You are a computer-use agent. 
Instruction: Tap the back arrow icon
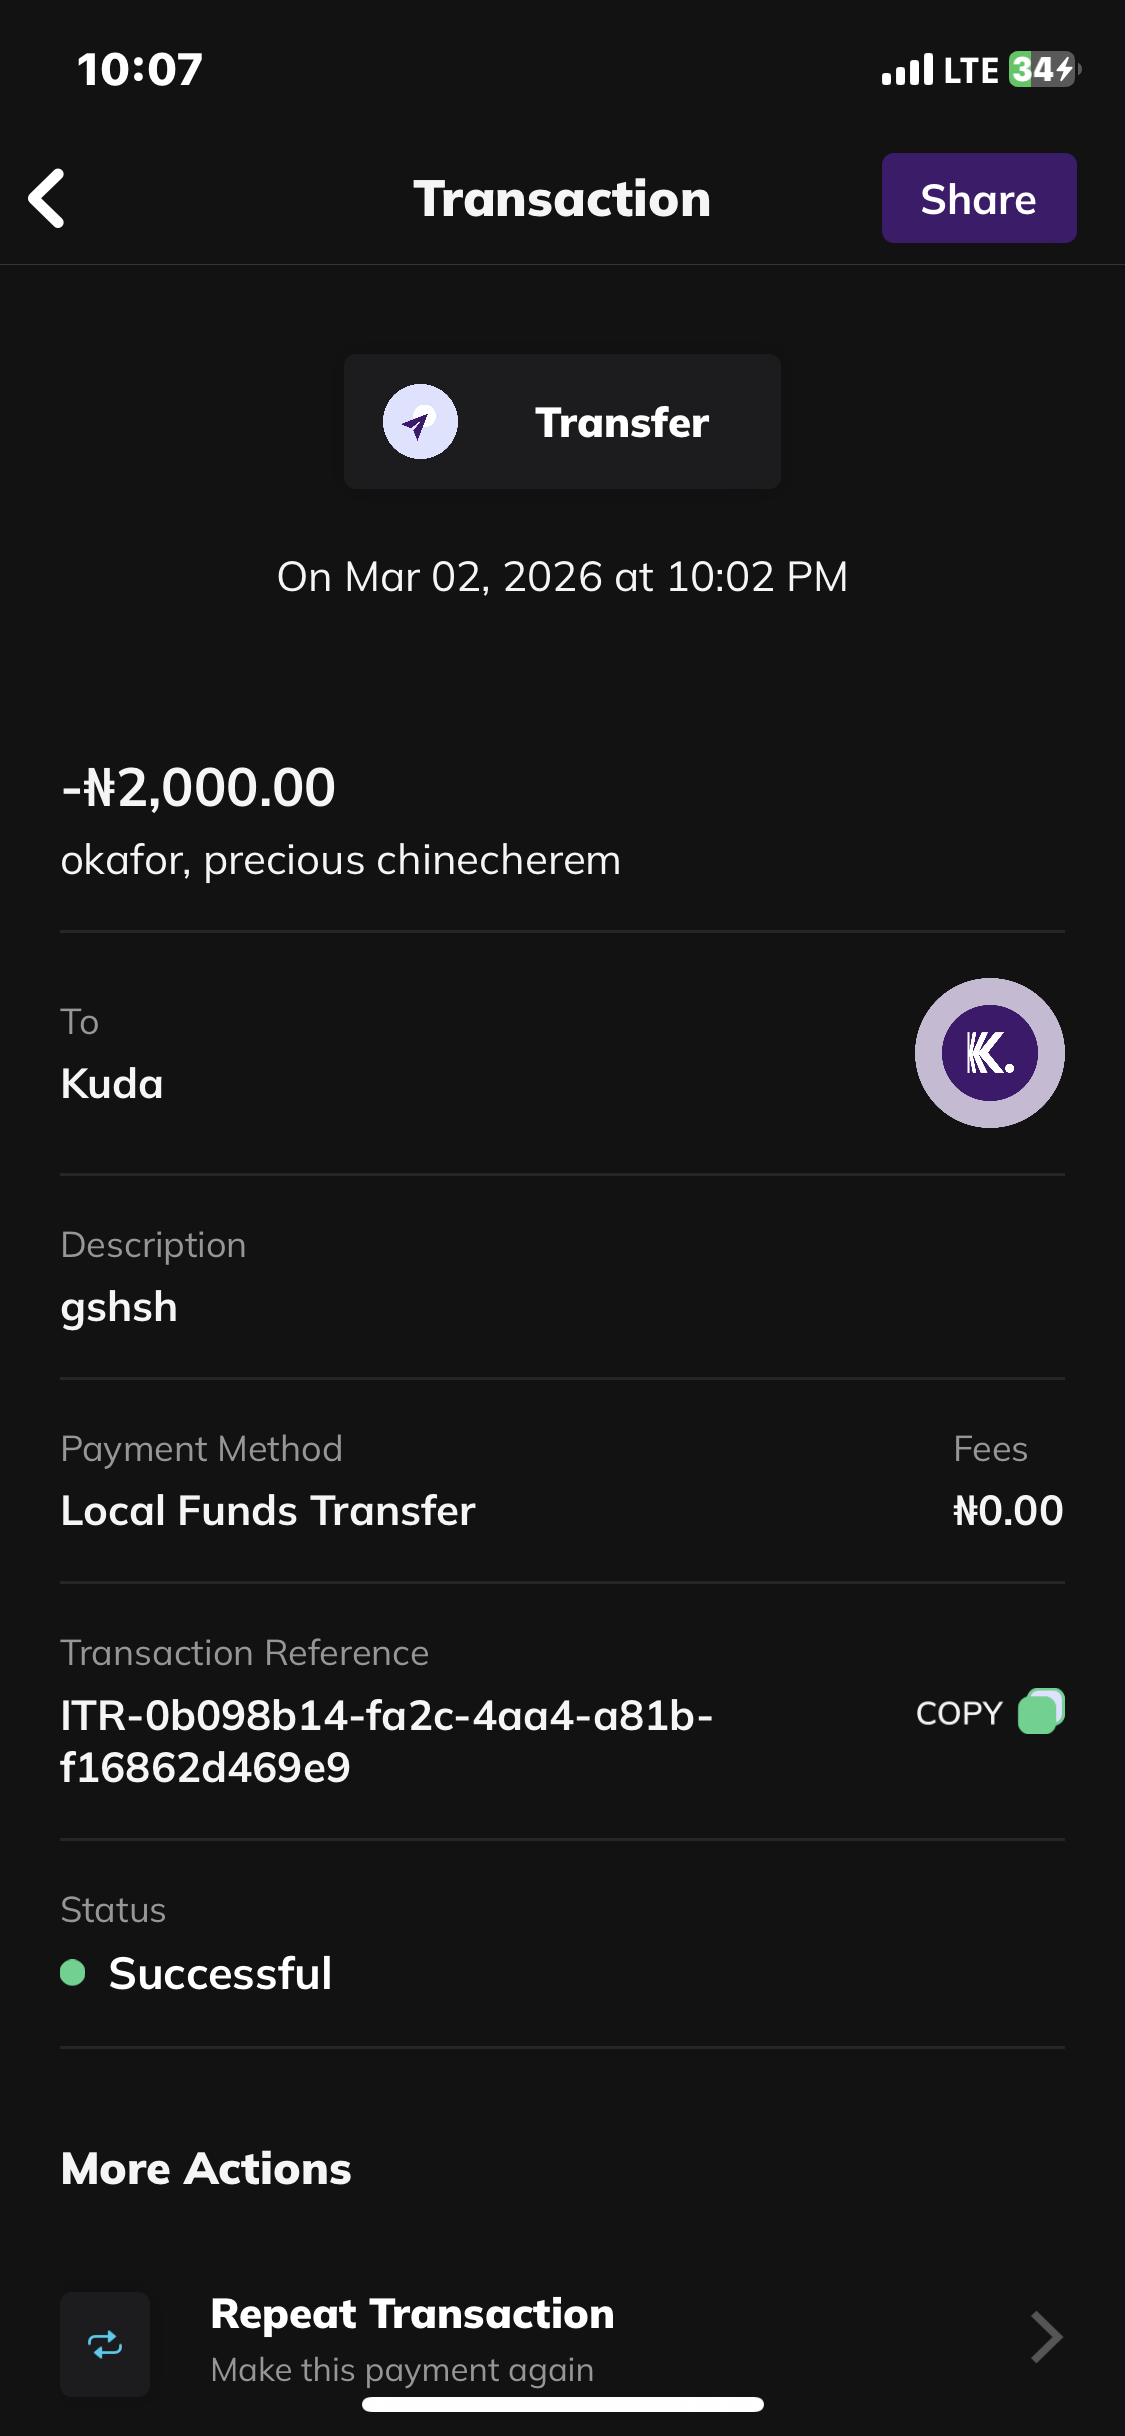point(47,198)
